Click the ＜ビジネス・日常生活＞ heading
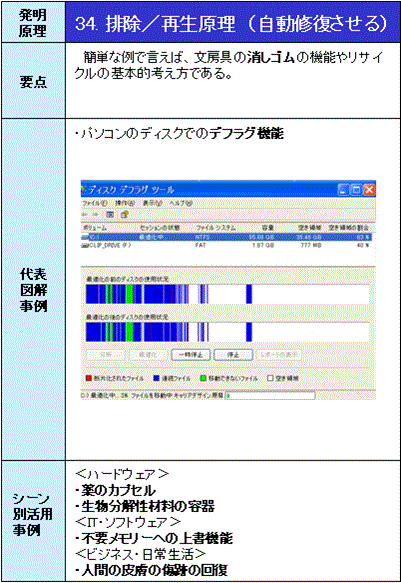 point(140,554)
